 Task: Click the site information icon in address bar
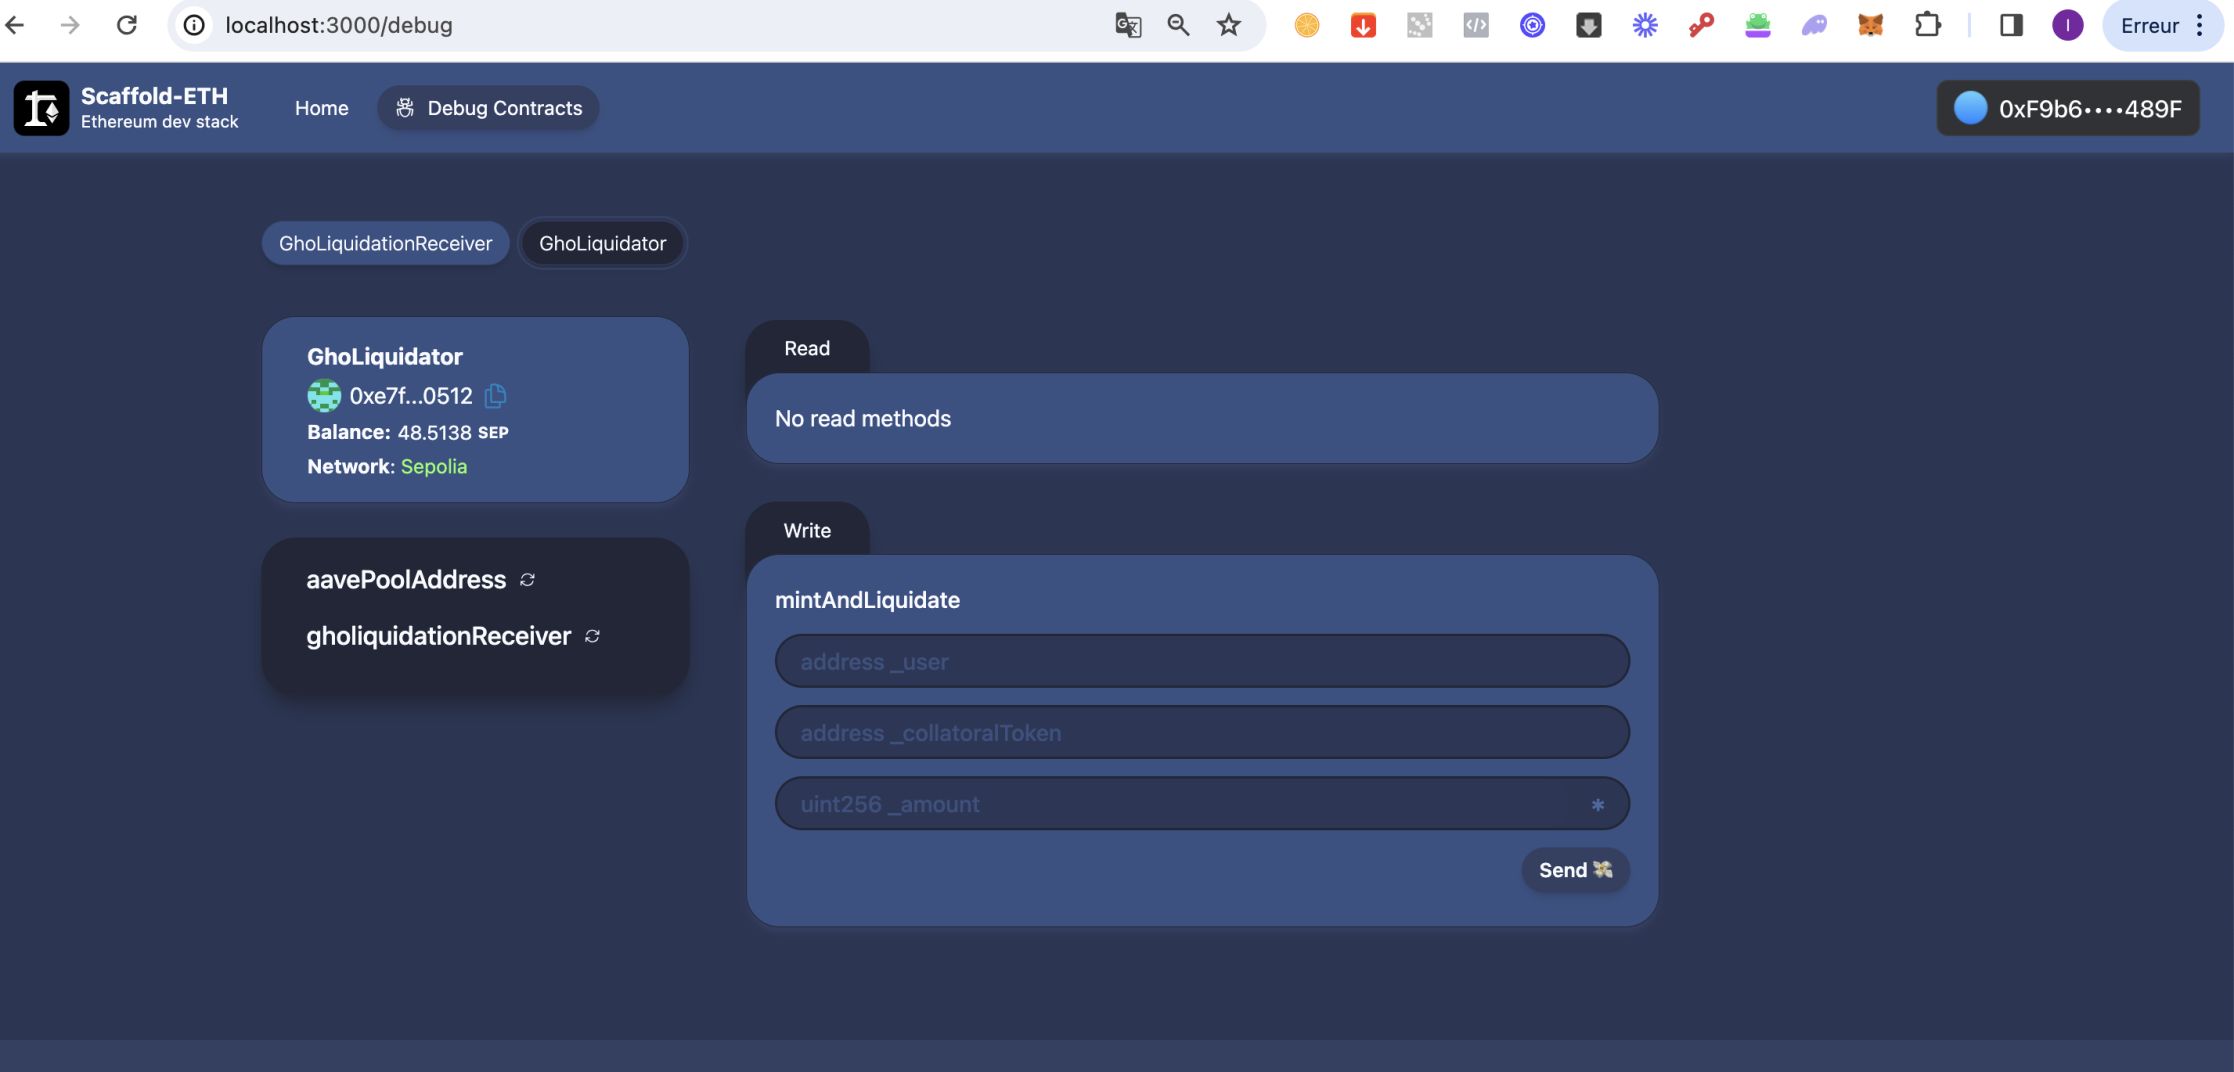194,25
